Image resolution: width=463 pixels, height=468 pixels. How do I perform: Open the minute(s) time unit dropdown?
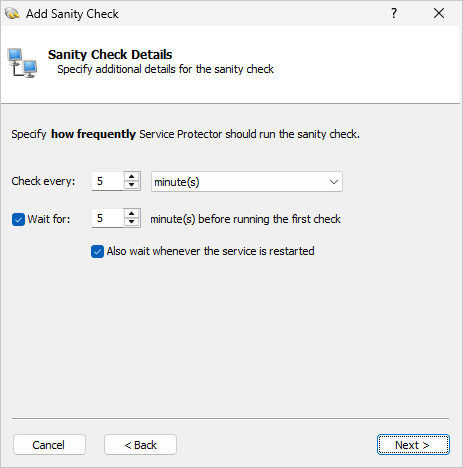click(247, 182)
